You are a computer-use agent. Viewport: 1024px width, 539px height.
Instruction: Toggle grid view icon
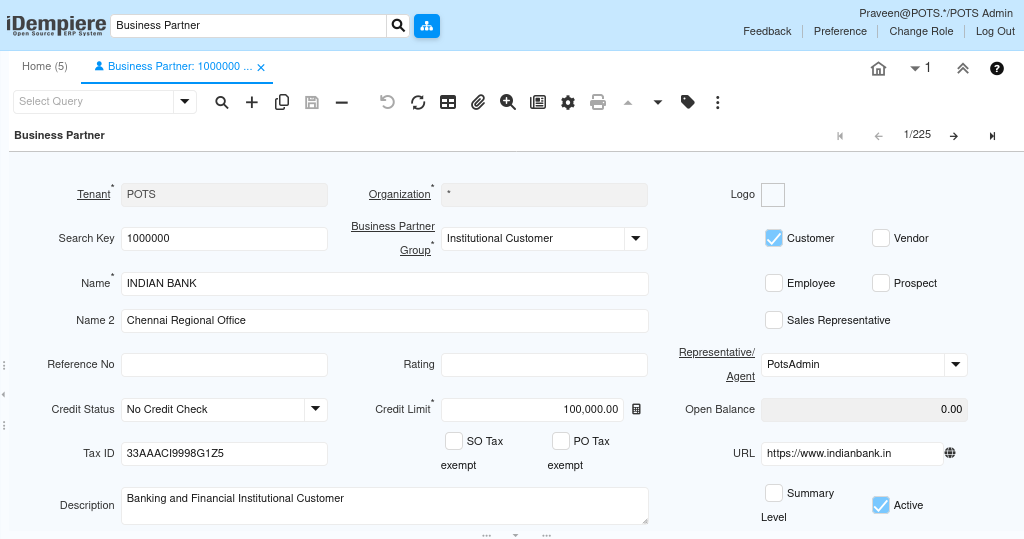pos(448,102)
